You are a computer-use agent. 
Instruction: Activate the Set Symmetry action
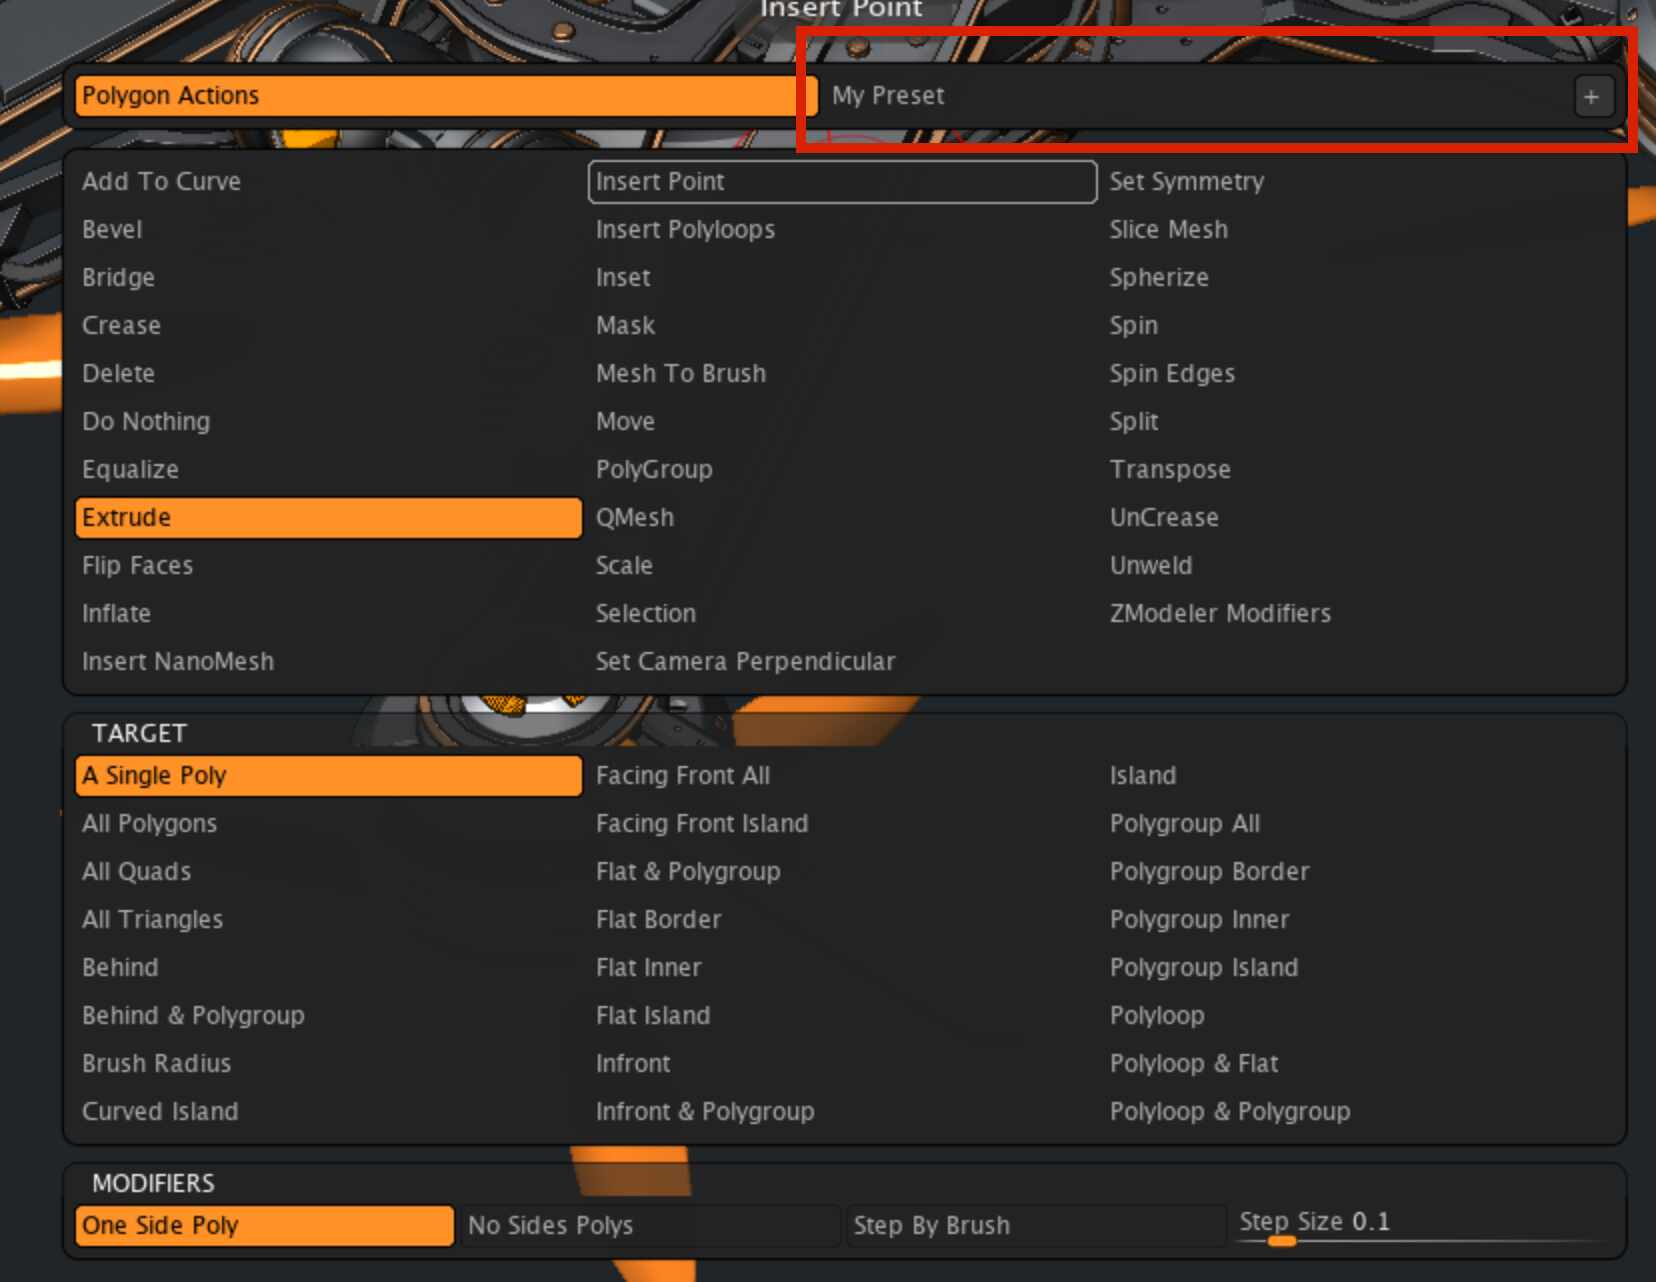(x=1186, y=181)
